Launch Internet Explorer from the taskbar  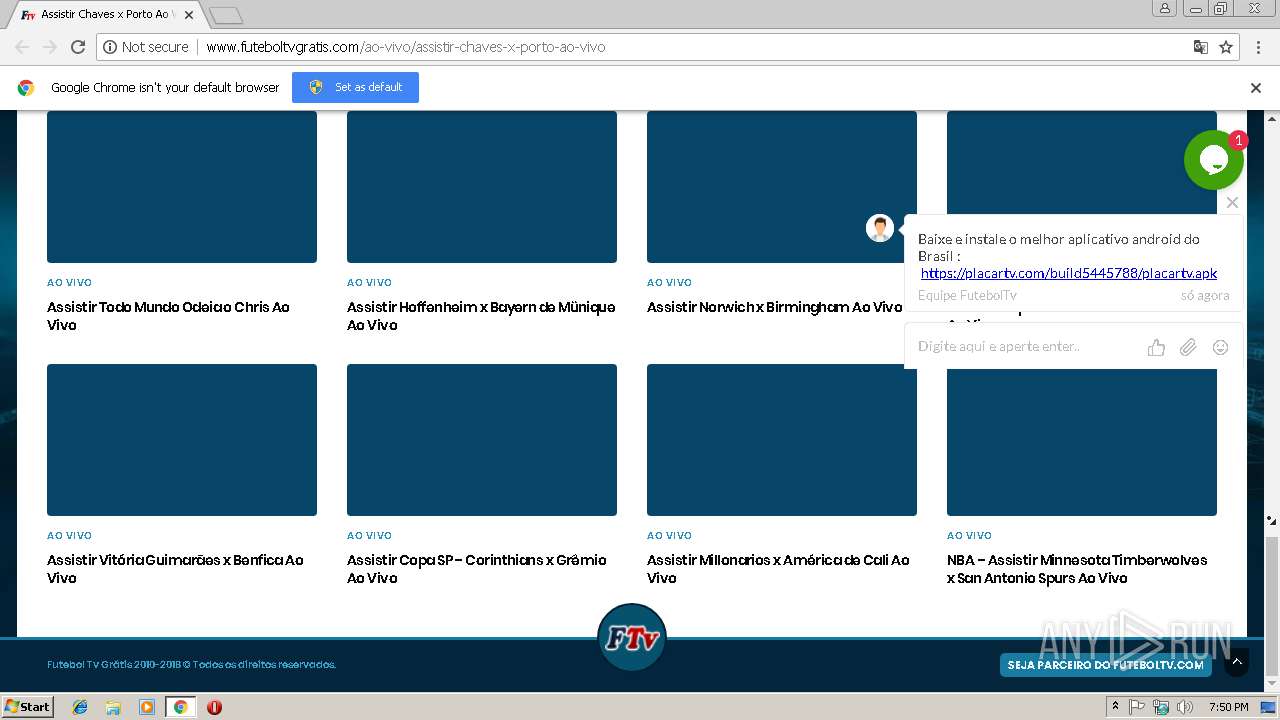80,707
